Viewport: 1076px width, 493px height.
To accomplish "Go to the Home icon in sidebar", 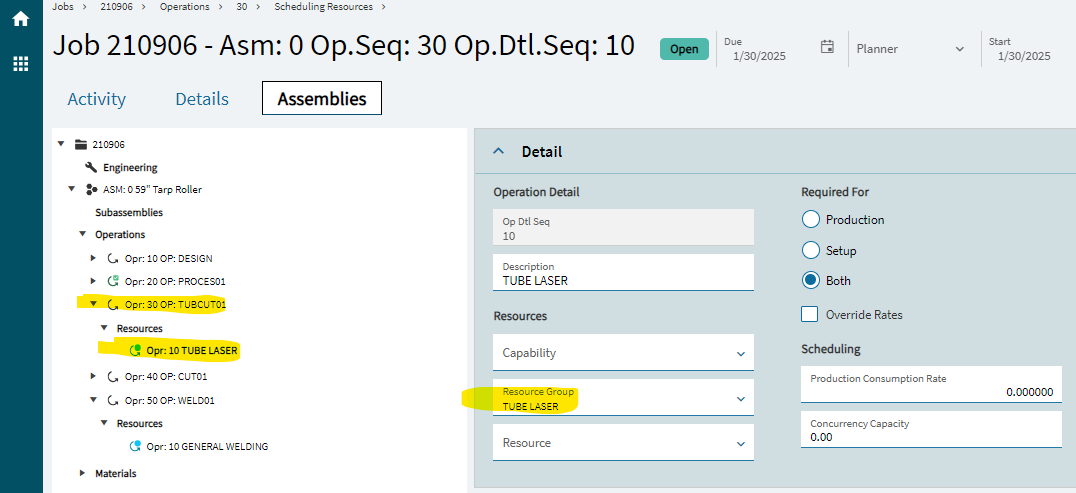I will pos(21,19).
